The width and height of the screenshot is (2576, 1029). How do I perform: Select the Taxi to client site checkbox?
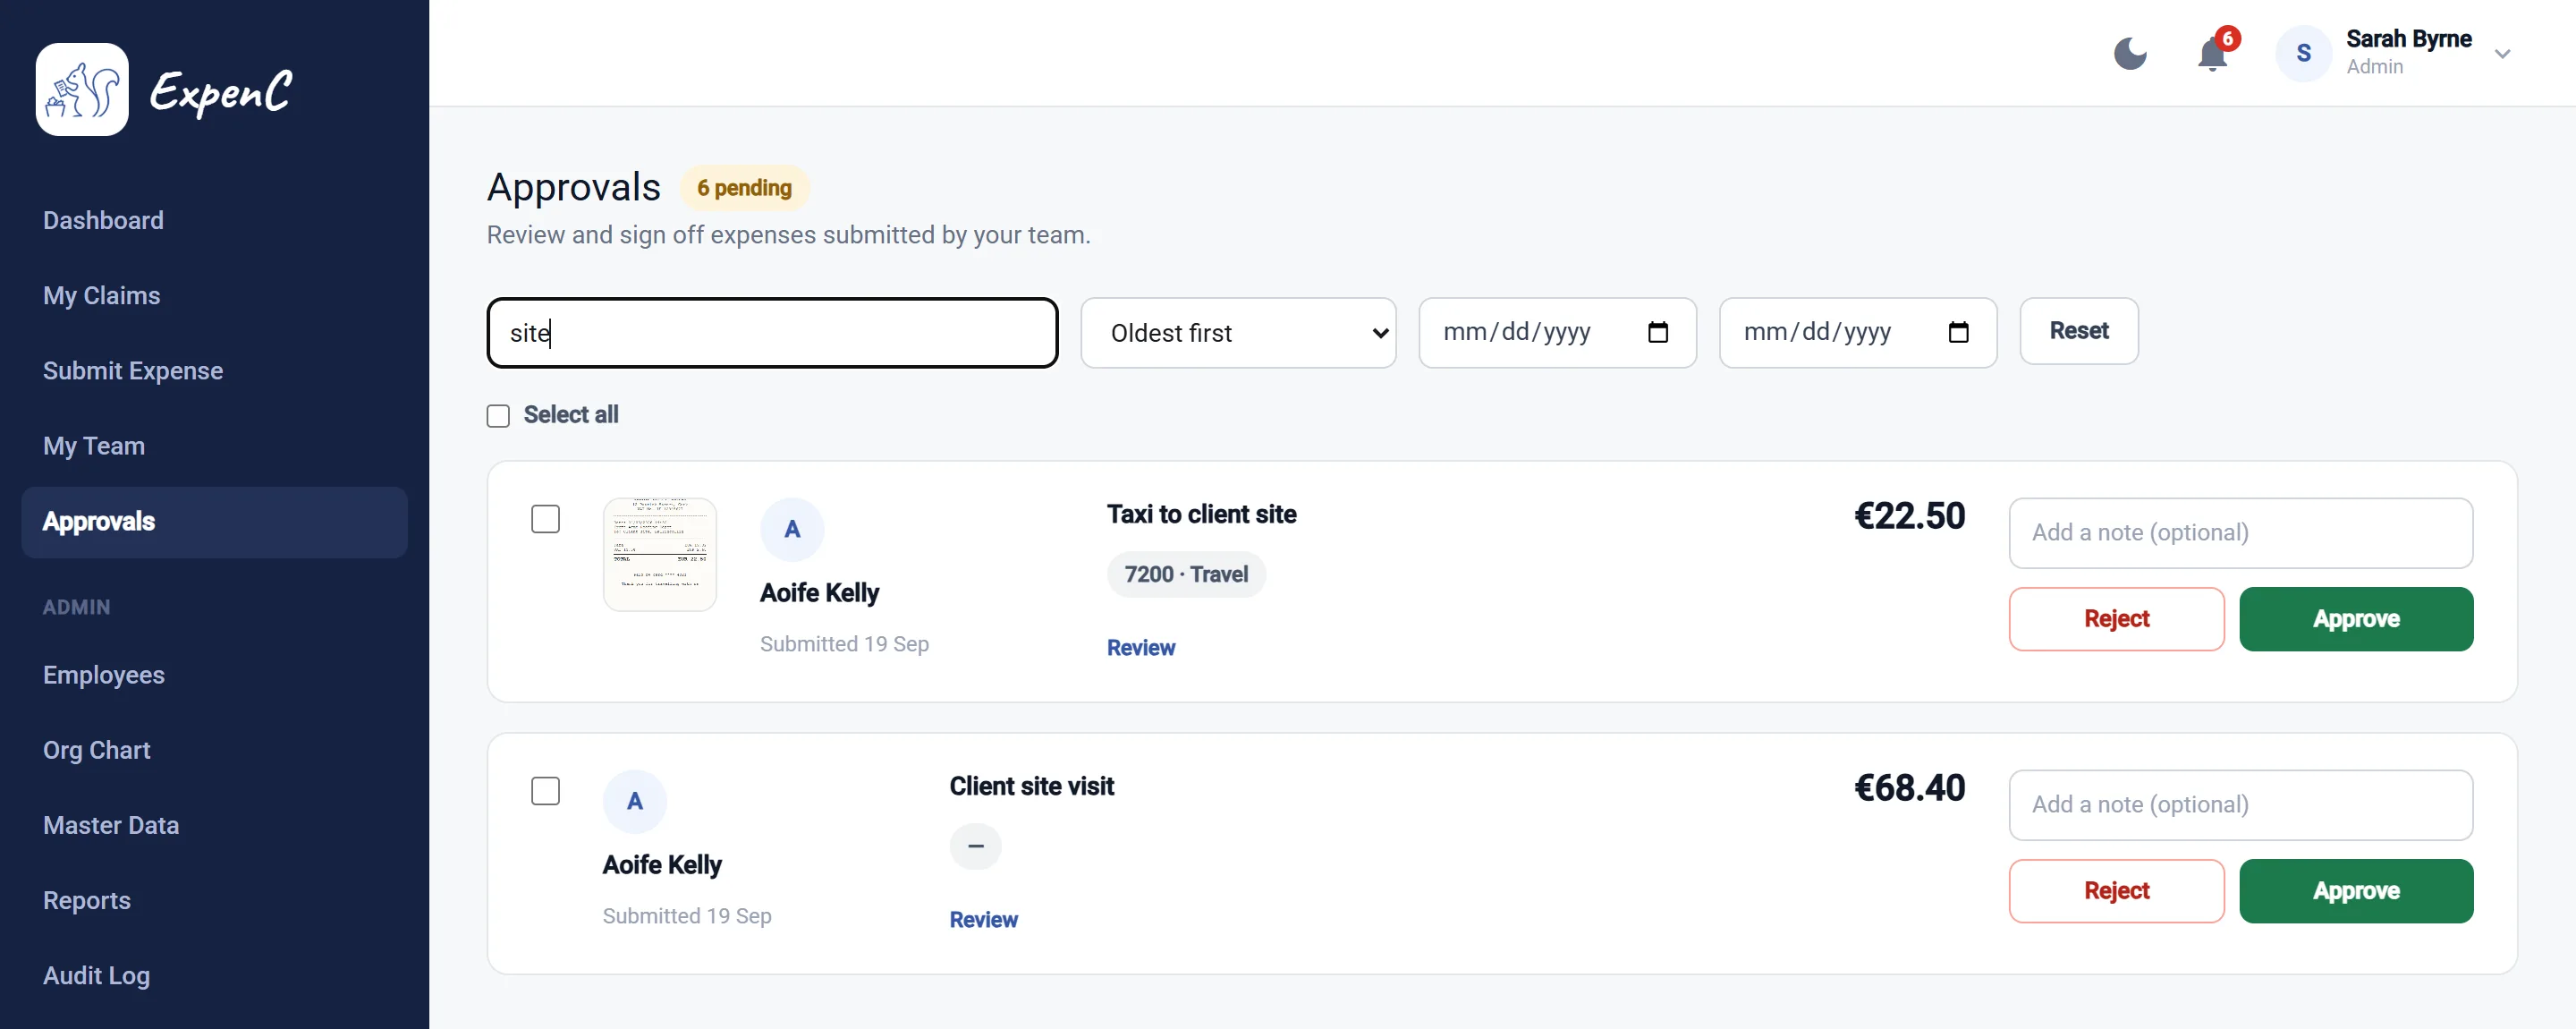pyautogui.click(x=545, y=519)
